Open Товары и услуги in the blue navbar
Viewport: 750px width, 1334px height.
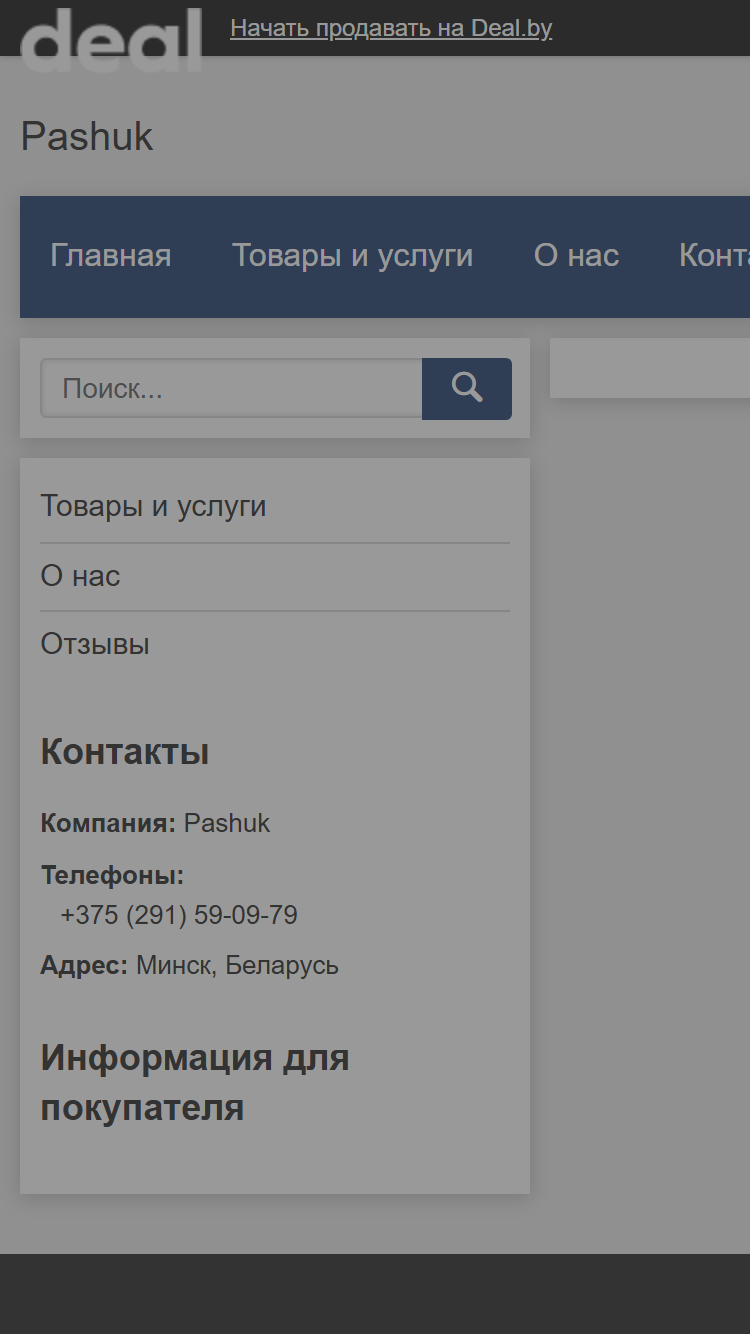pos(353,256)
